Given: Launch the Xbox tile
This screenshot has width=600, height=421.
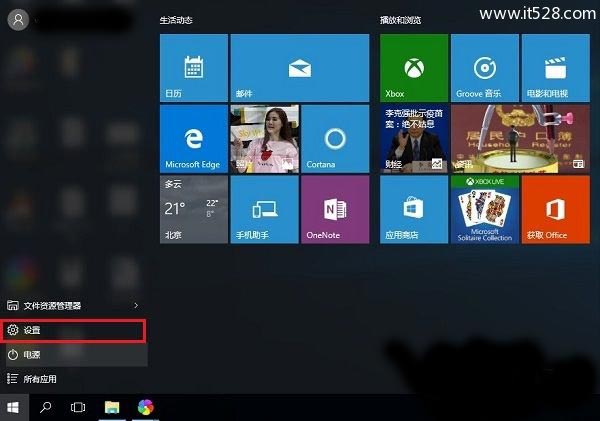Looking at the screenshot, I should click(414, 68).
